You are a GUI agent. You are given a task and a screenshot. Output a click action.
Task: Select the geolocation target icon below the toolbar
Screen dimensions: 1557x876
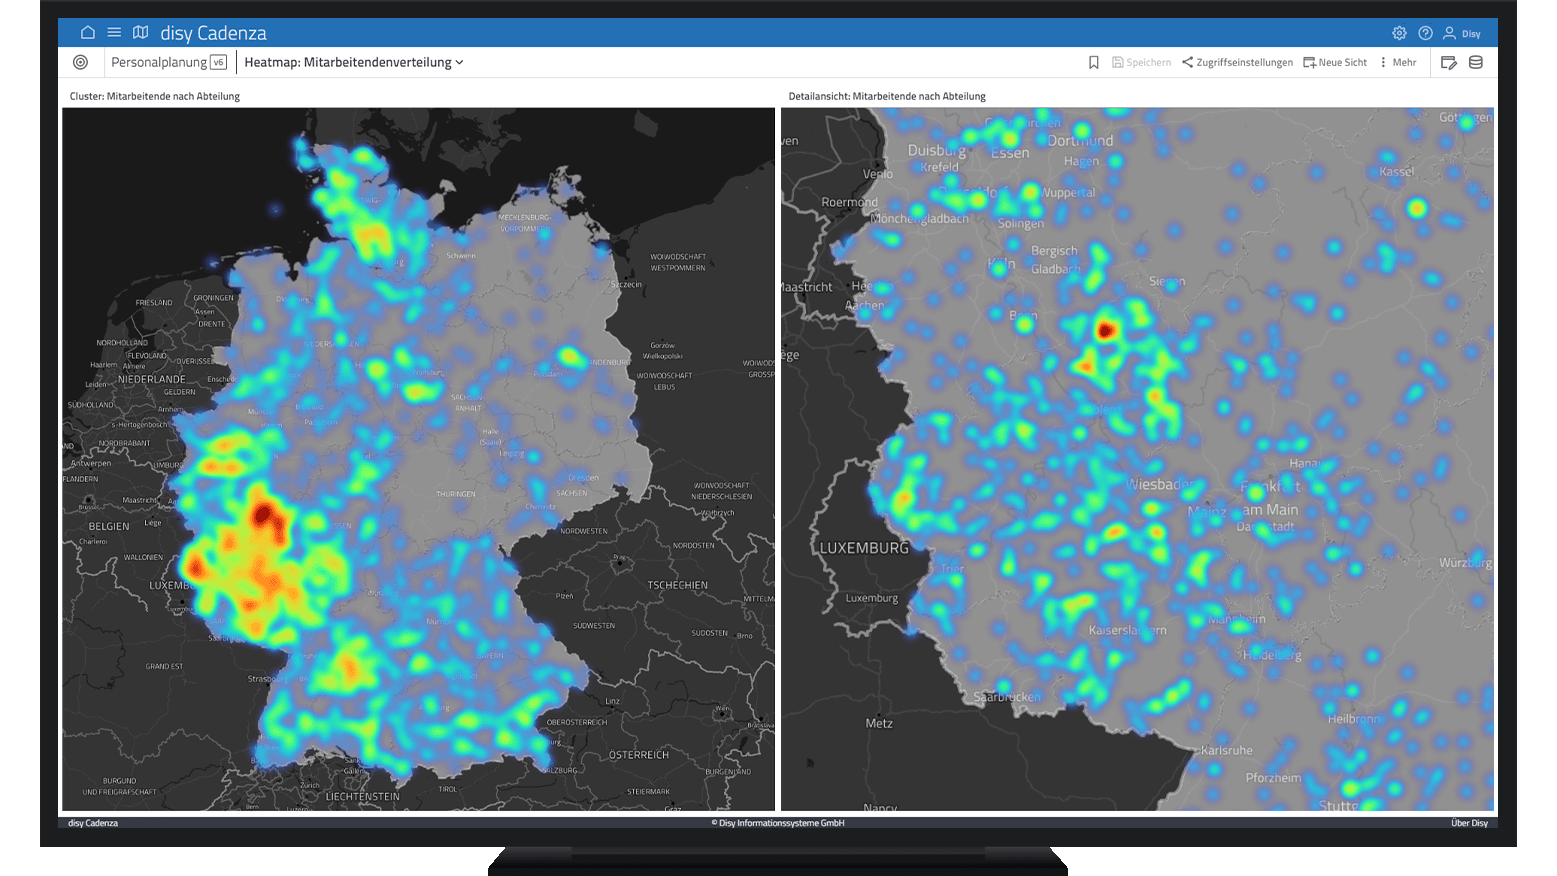click(x=80, y=62)
